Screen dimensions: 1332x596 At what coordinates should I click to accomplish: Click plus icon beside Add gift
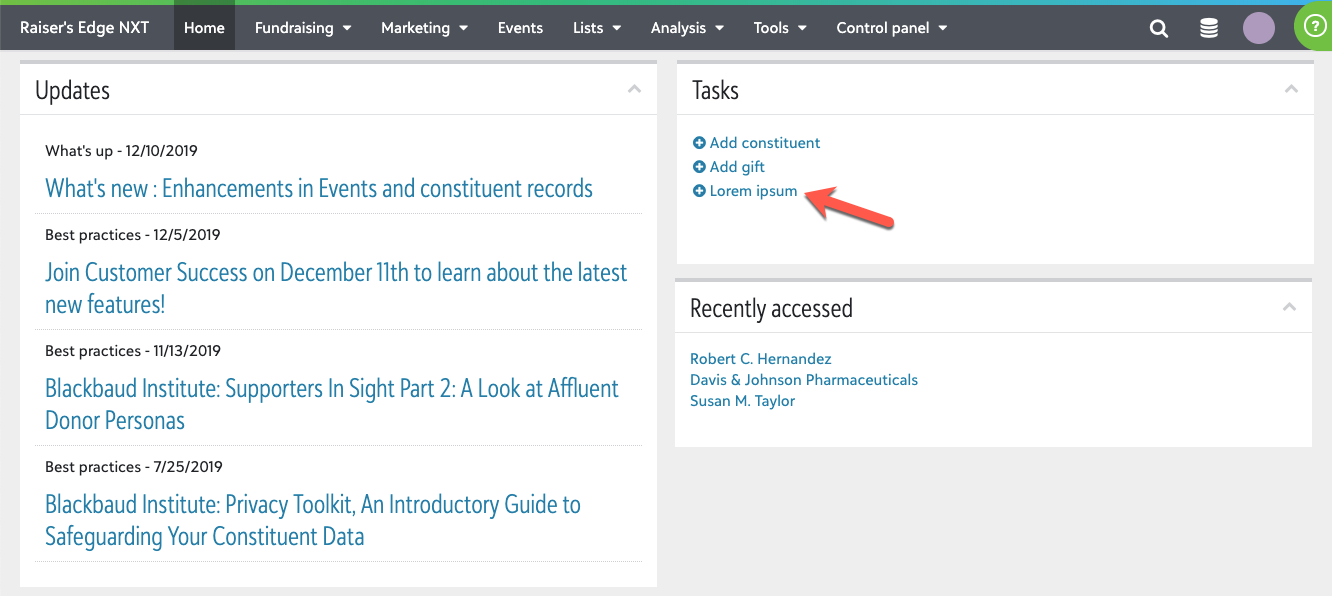point(699,167)
